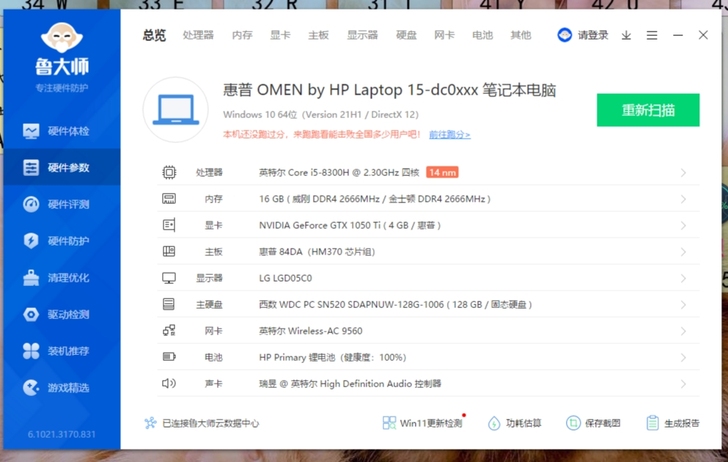Click 生成报告 to generate report
The width and height of the screenshot is (728, 462).
click(673, 423)
